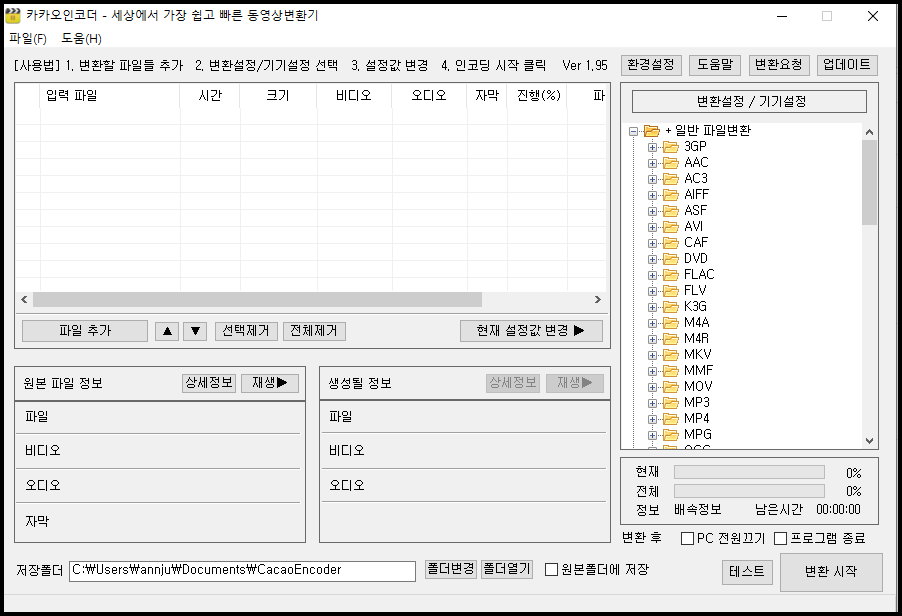Click the ASF folder icon

(x=671, y=211)
